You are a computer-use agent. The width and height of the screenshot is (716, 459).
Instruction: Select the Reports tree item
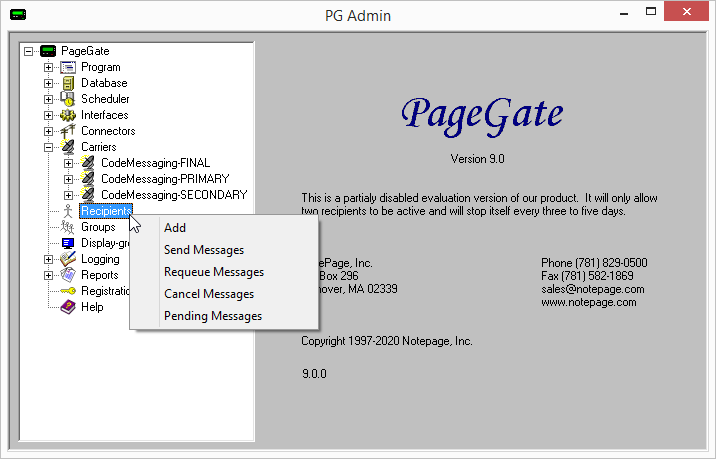click(x=100, y=275)
